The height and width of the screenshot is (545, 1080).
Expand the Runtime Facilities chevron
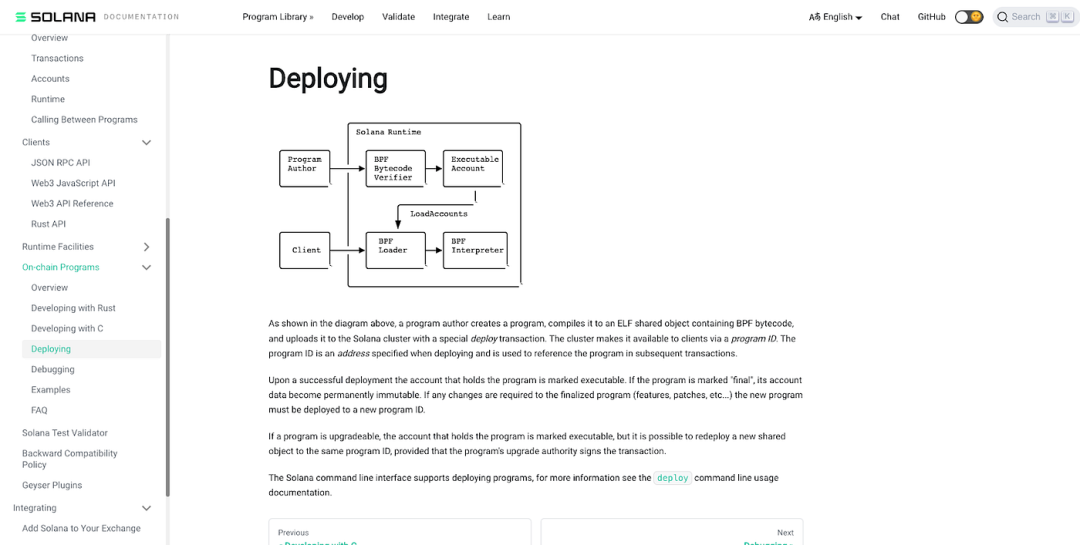(x=146, y=247)
